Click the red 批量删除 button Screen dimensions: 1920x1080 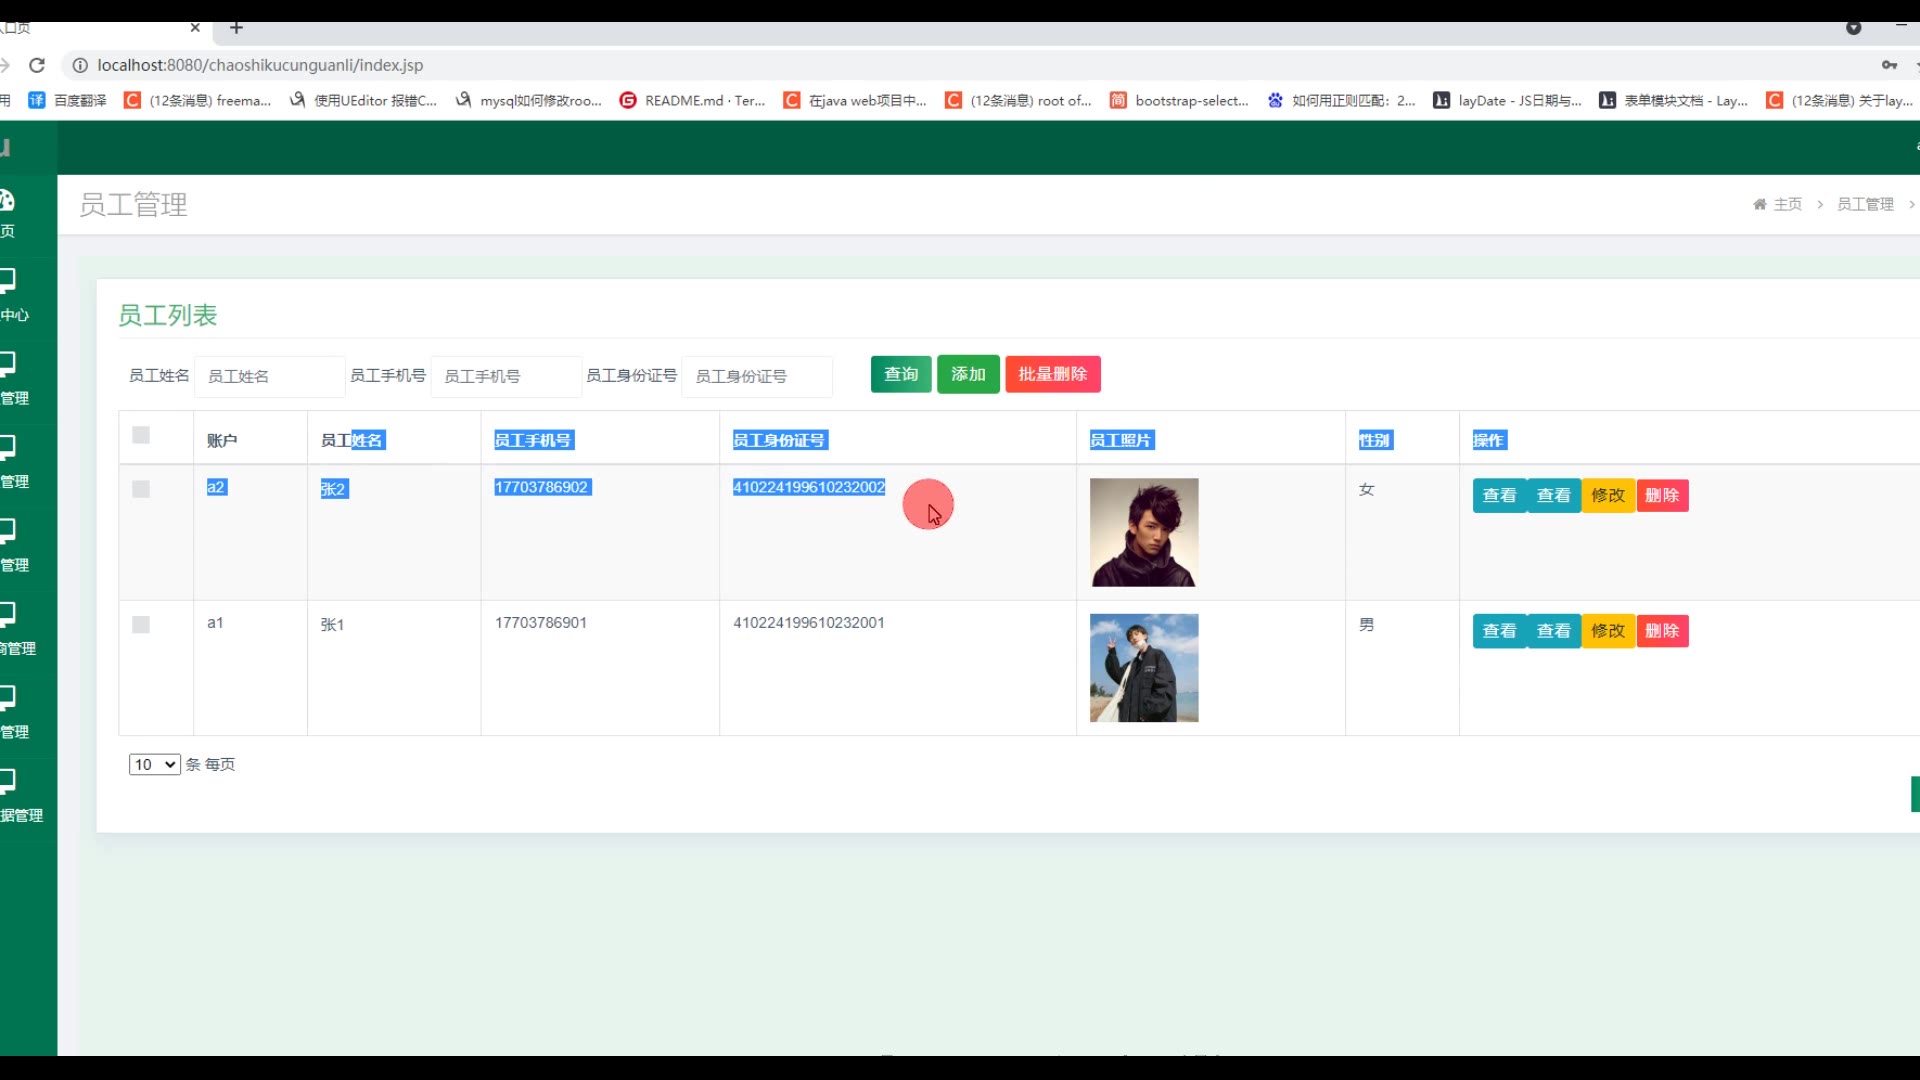pos(1052,374)
